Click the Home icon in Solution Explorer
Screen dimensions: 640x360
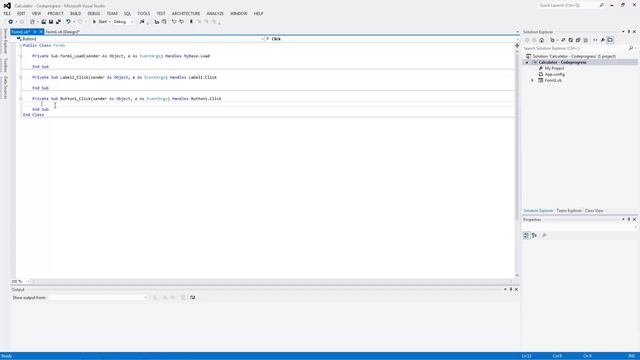pyautogui.click(x=542, y=40)
